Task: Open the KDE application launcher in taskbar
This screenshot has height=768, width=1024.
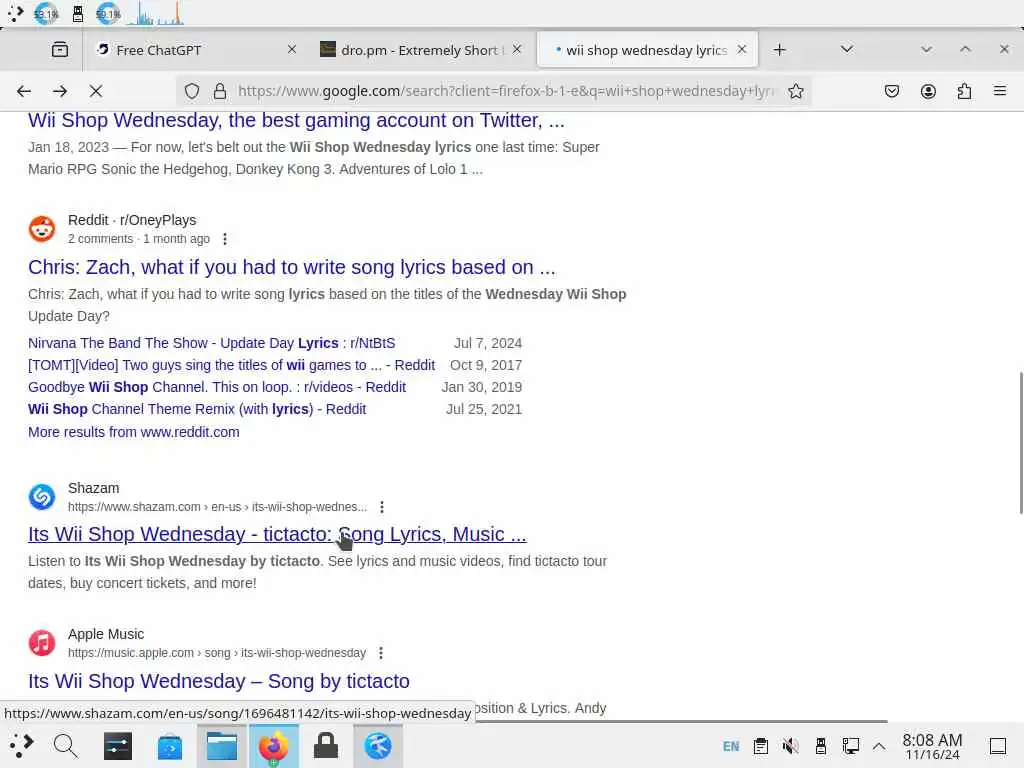Action: pos(21,745)
